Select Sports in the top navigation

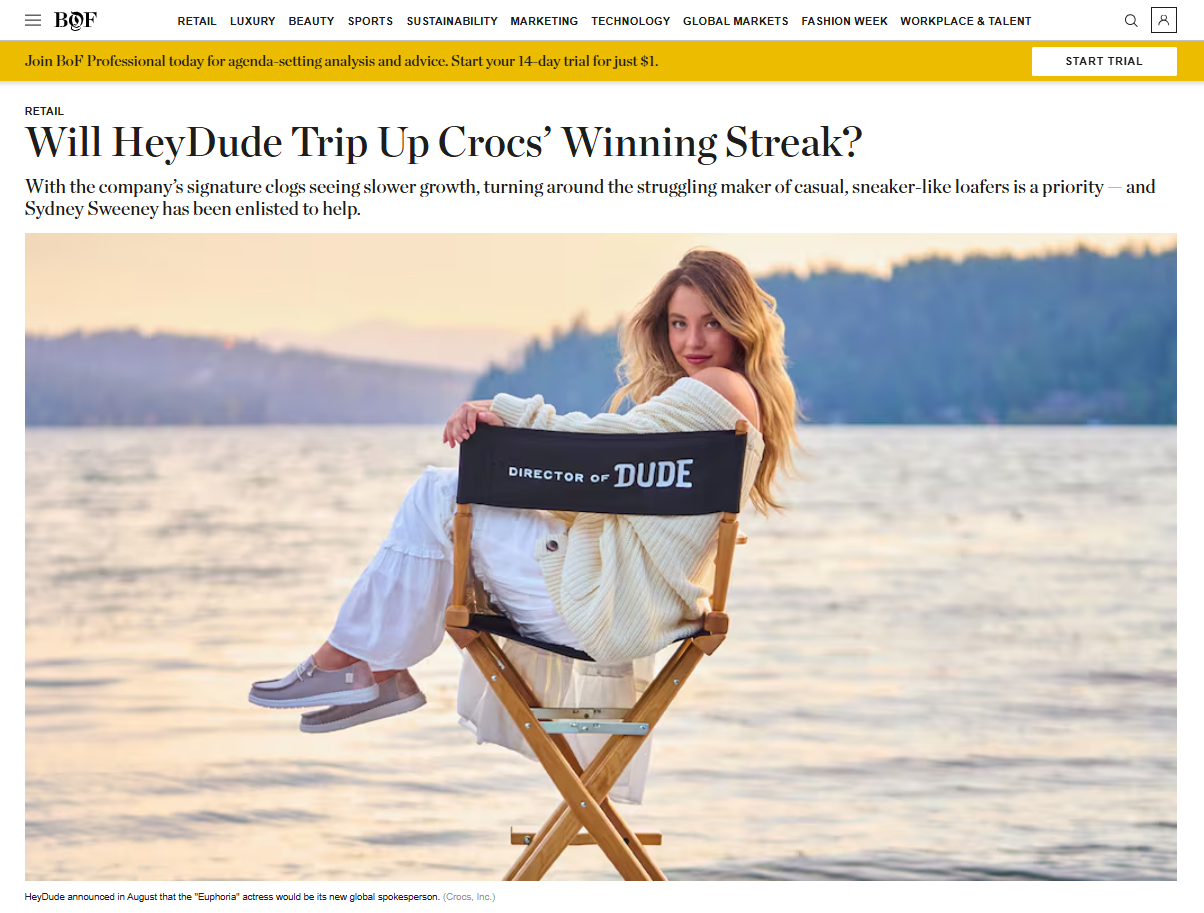pos(370,21)
